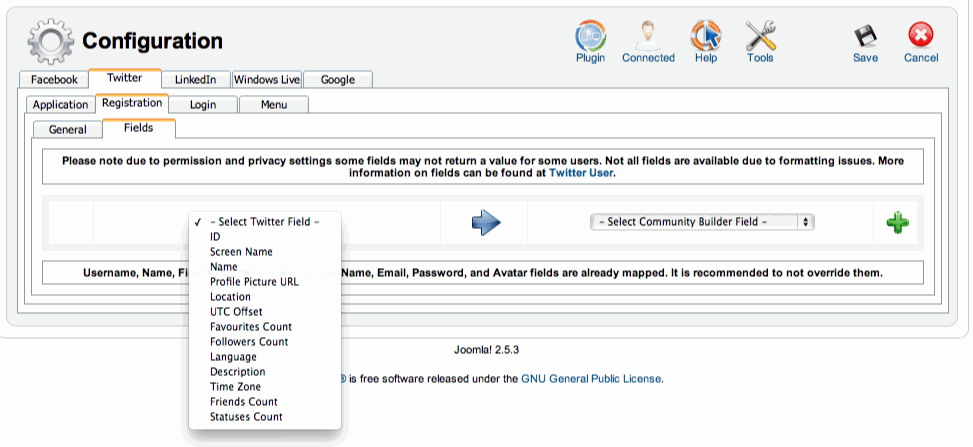Viewport: 973px width, 447px height.
Task: Select Statuses Count option
Action: tap(265, 417)
